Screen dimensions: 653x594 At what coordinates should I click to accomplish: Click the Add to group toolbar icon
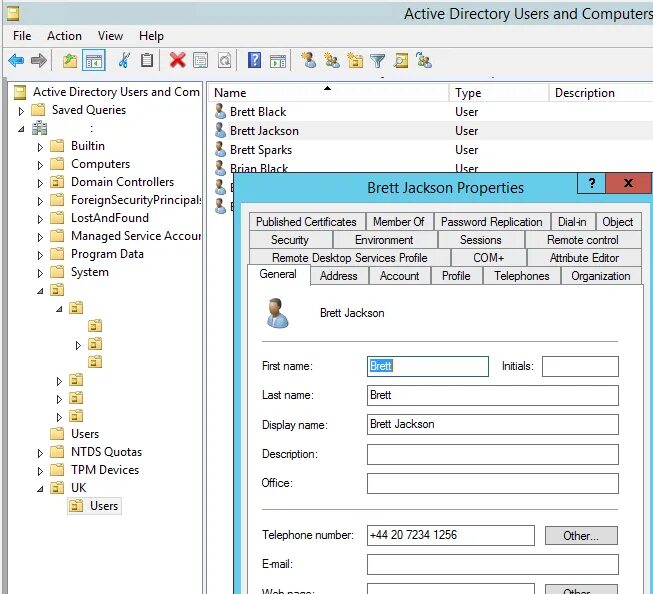coord(424,61)
